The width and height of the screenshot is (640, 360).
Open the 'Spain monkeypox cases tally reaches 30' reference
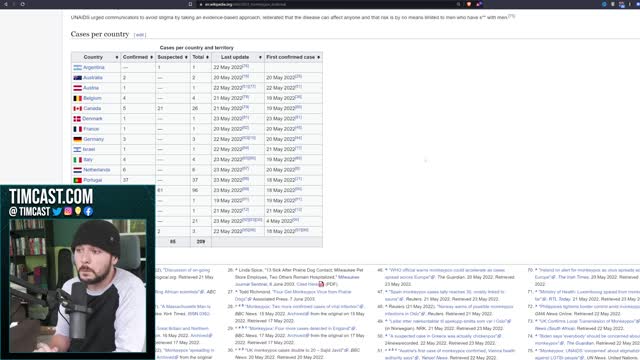click(445, 296)
